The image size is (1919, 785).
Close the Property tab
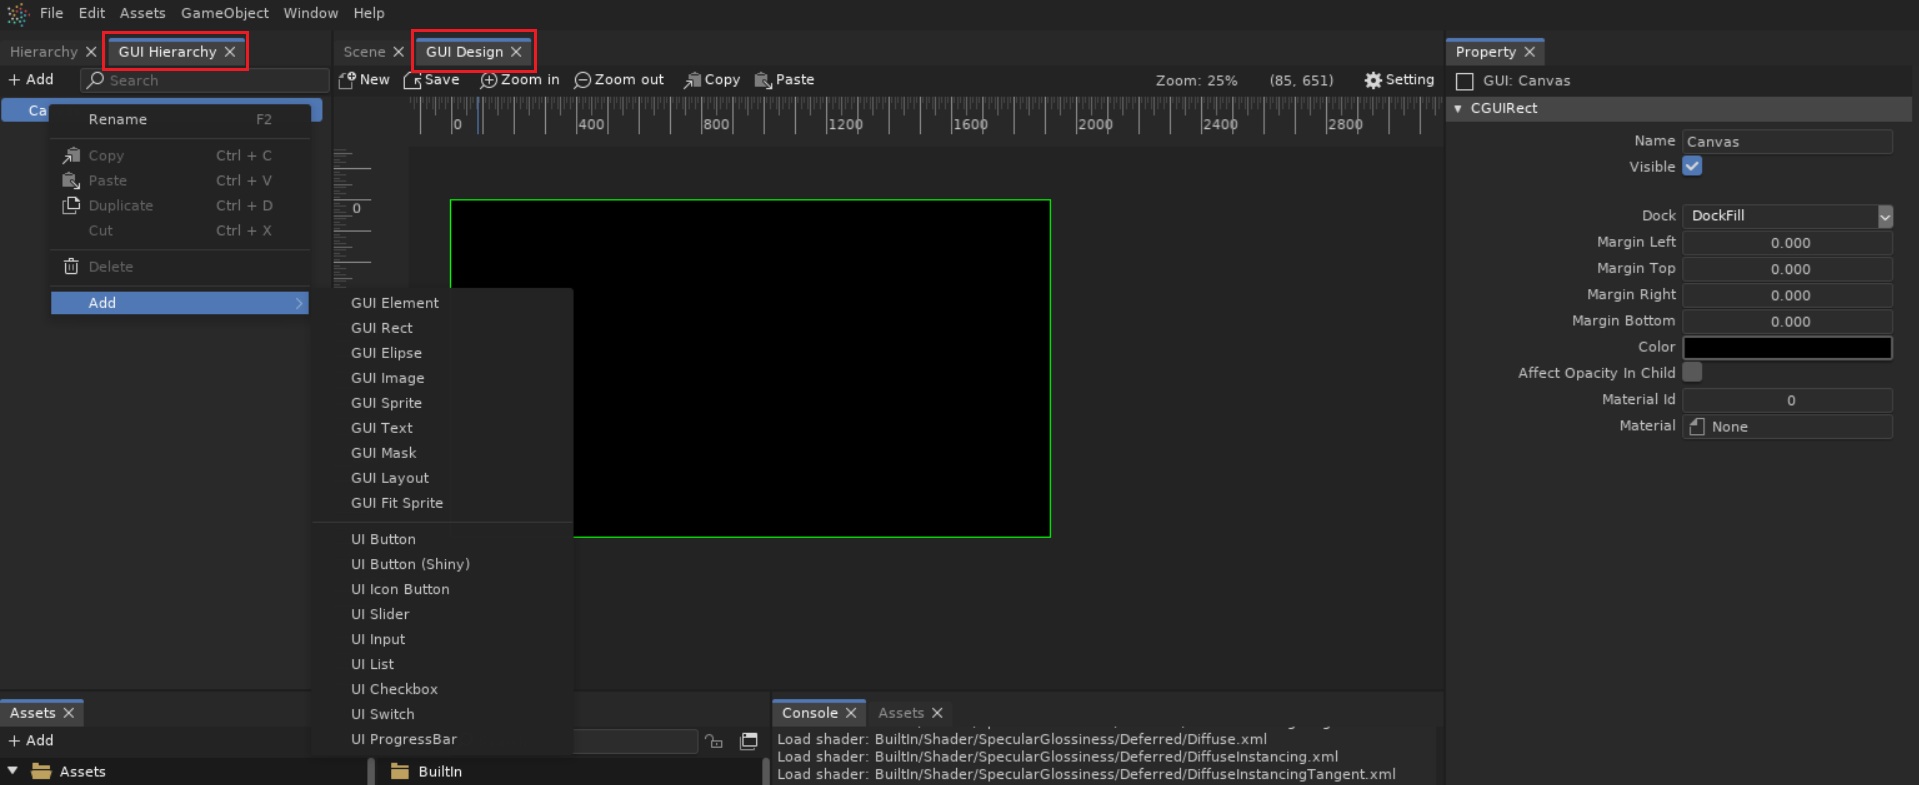[1529, 52]
